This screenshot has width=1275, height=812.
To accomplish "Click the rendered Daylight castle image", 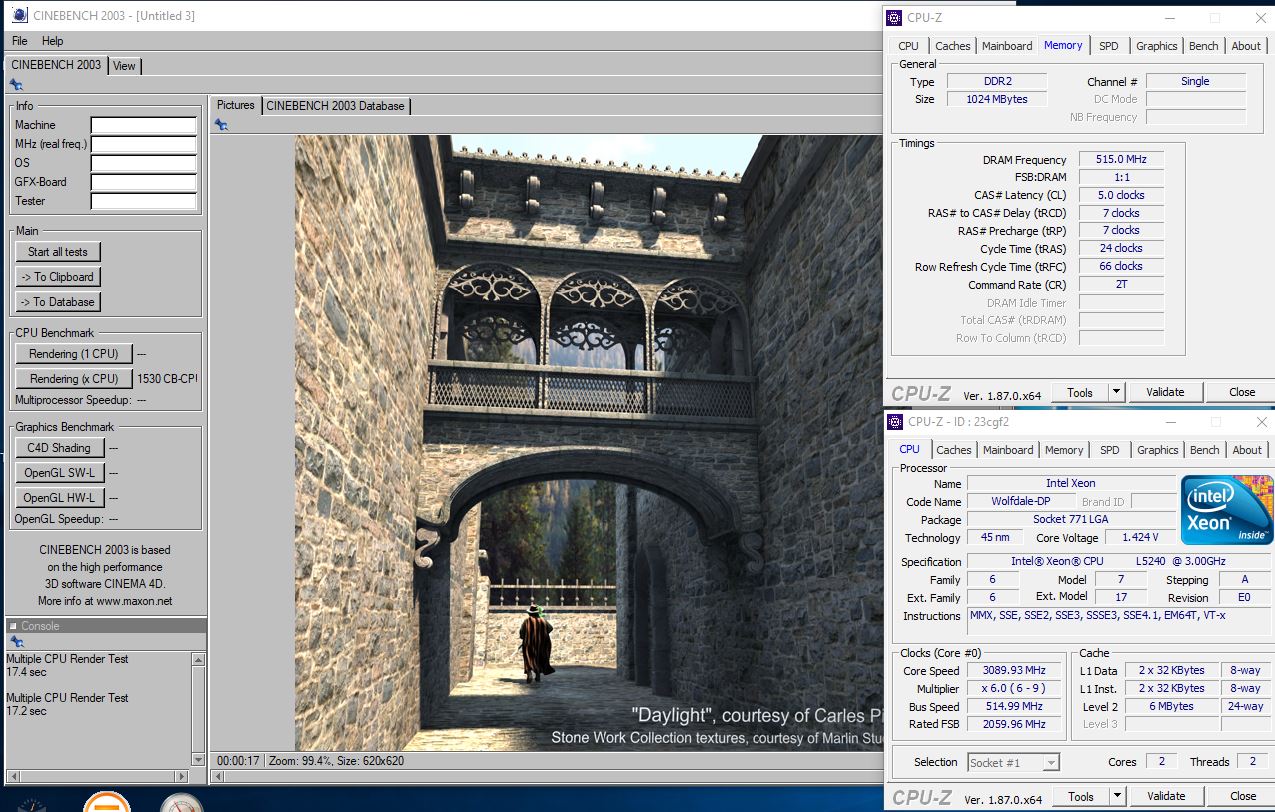I will coord(590,444).
